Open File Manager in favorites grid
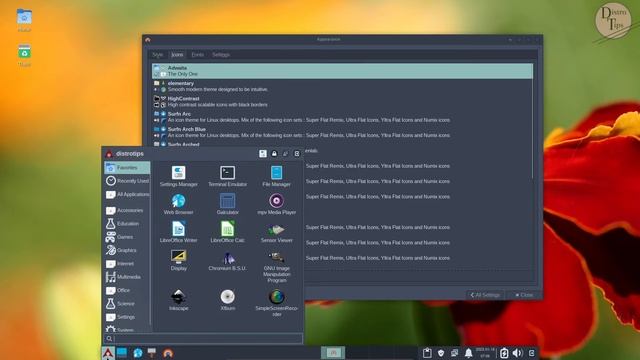The width and height of the screenshot is (640, 360). (x=276, y=176)
